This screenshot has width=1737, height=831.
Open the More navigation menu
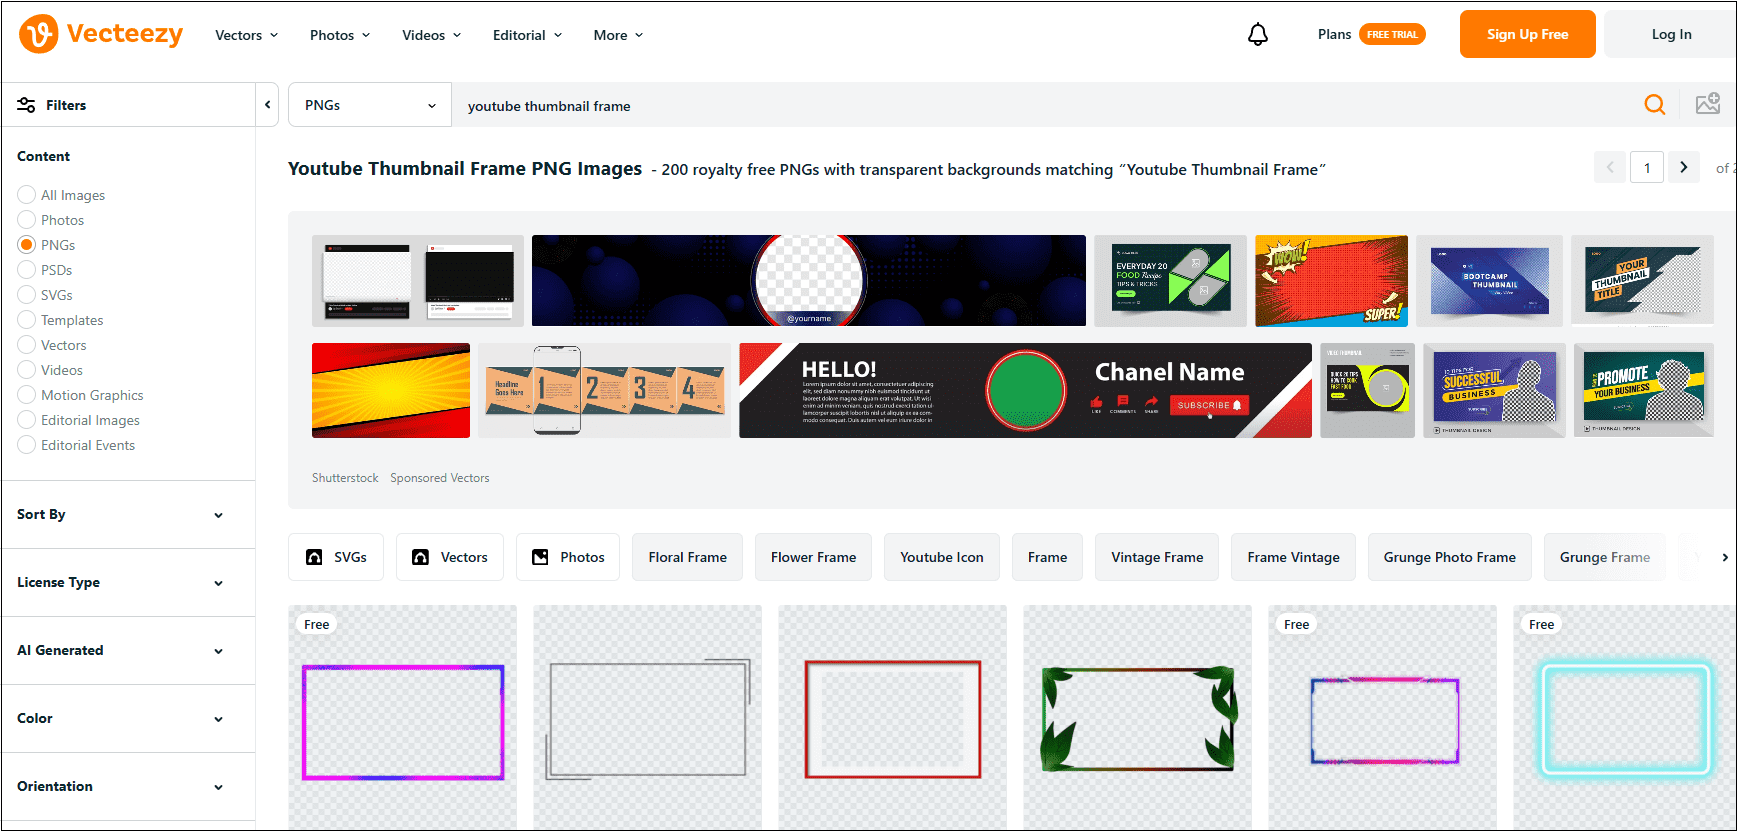[618, 35]
